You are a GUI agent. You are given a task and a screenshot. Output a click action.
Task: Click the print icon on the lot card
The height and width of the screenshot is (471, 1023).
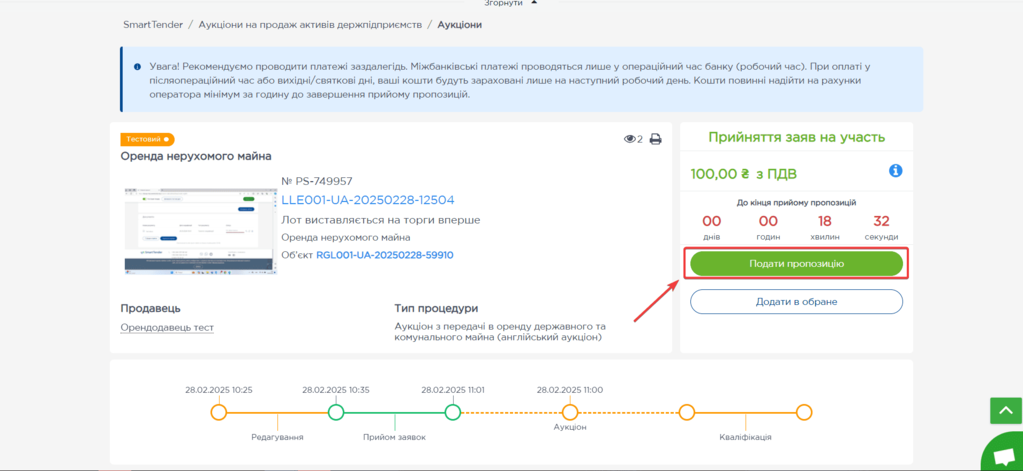click(x=656, y=139)
